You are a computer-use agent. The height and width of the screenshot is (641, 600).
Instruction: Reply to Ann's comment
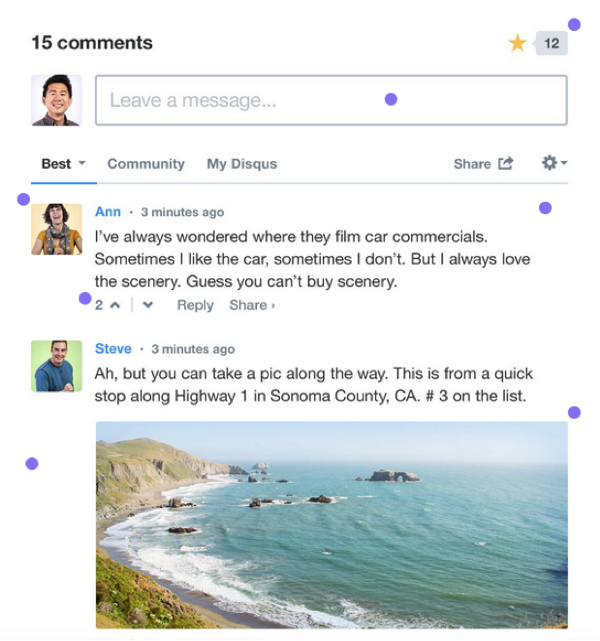(195, 305)
